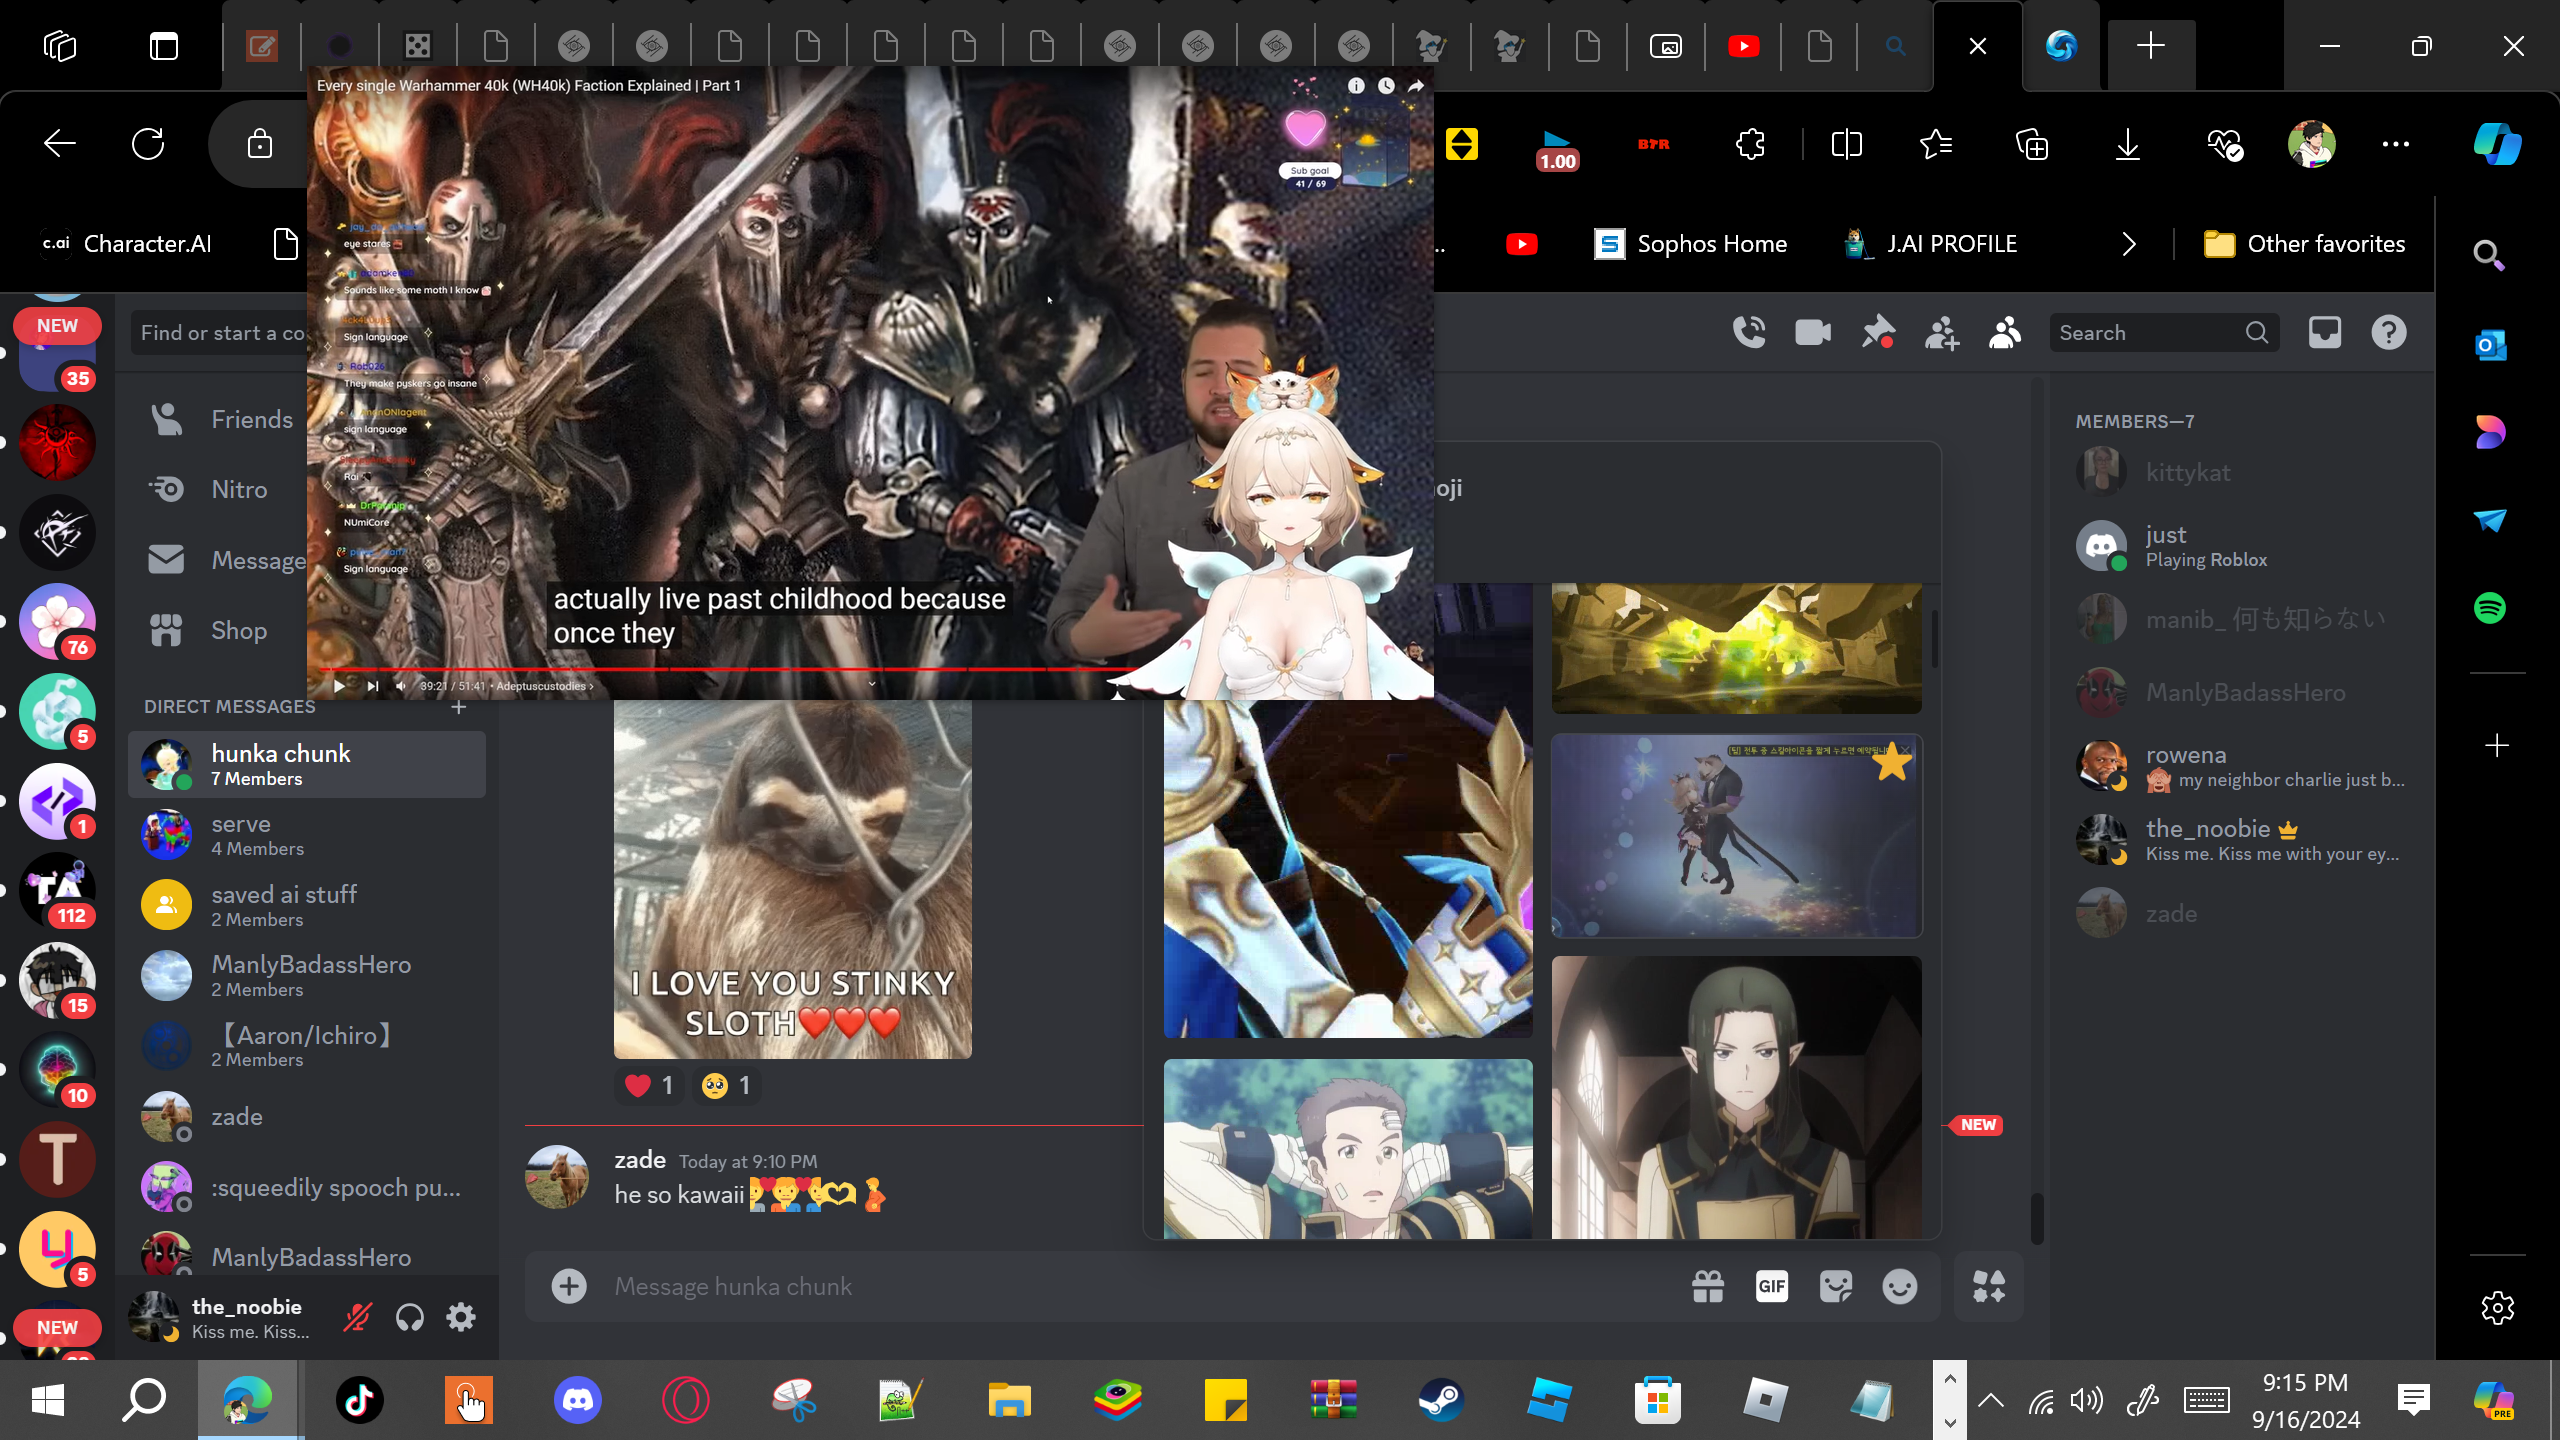The height and width of the screenshot is (1440, 2560).
Task: Toggle the heart reaction on sloth image
Action: point(649,1086)
